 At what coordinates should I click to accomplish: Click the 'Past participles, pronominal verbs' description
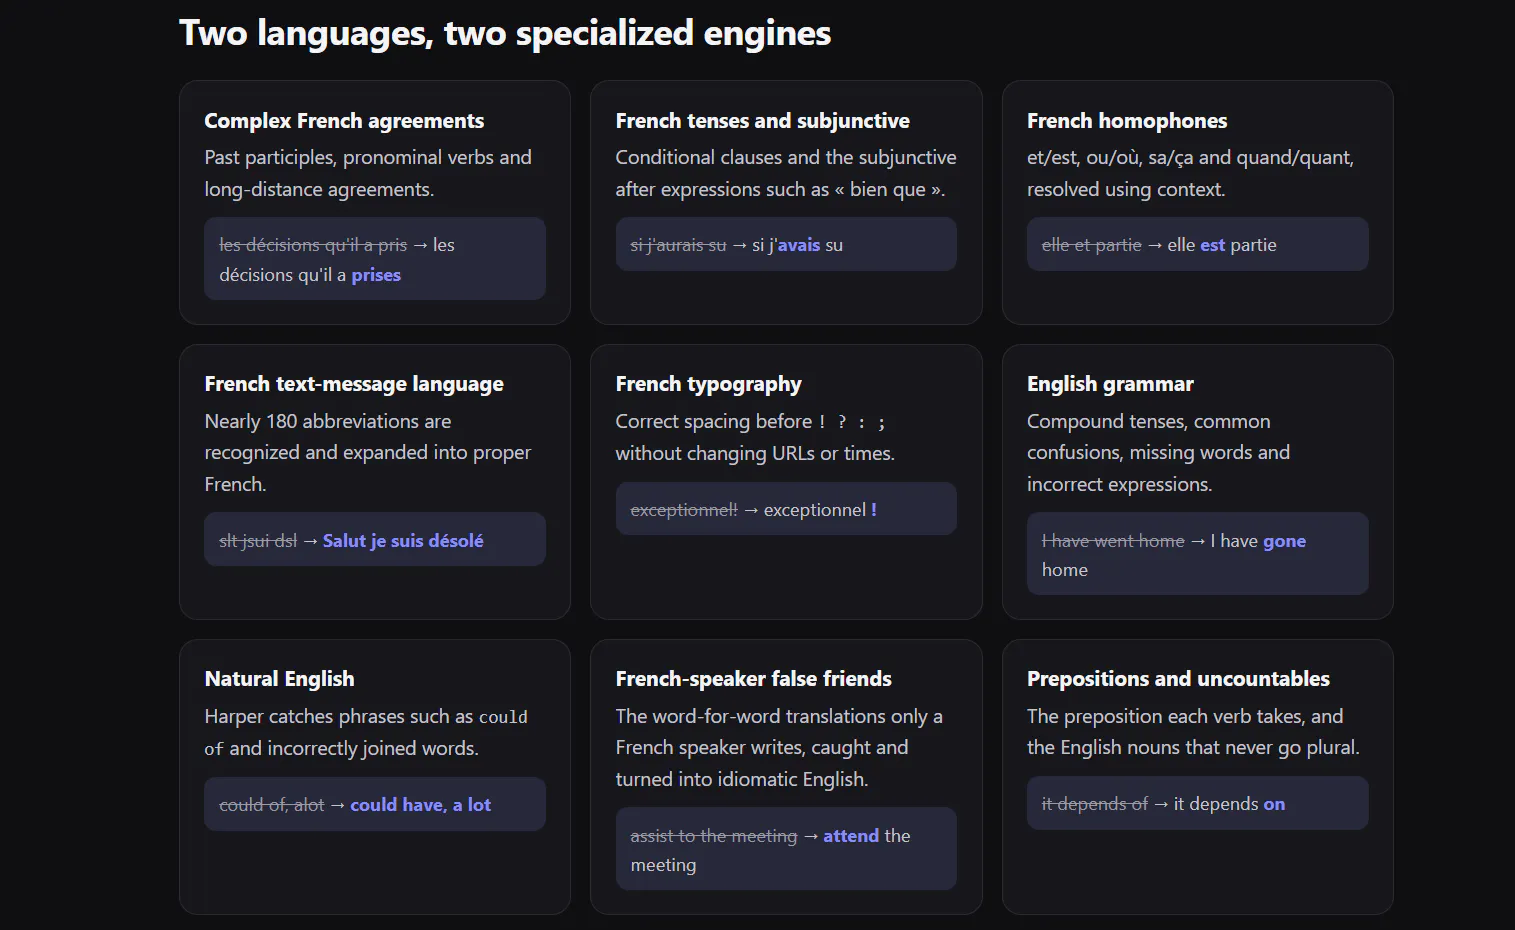click(368, 173)
